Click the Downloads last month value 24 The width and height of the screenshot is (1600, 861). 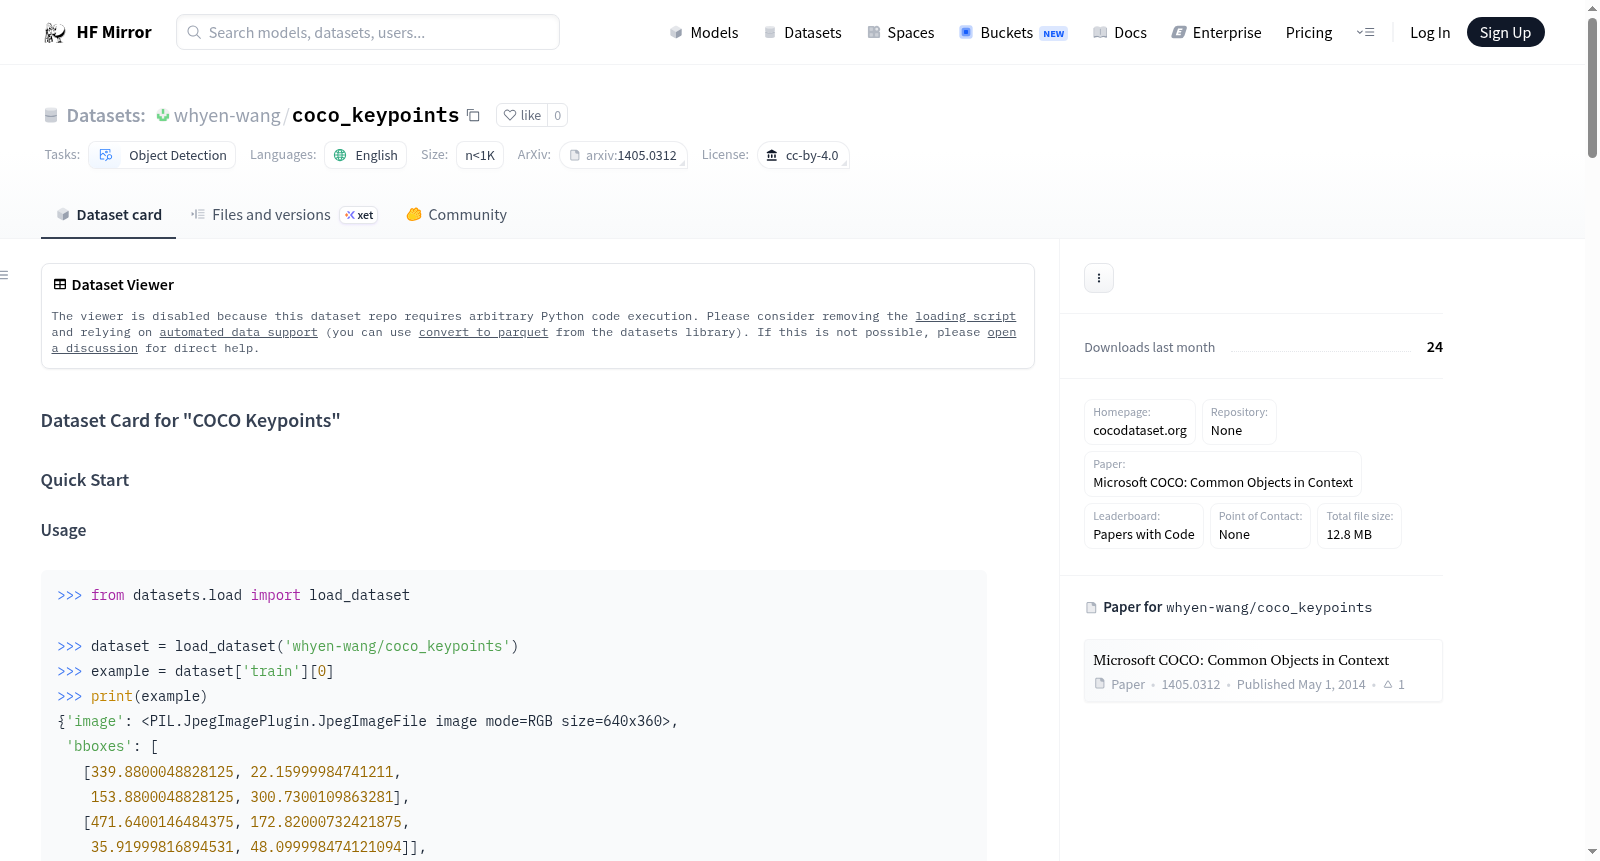[x=1435, y=347]
